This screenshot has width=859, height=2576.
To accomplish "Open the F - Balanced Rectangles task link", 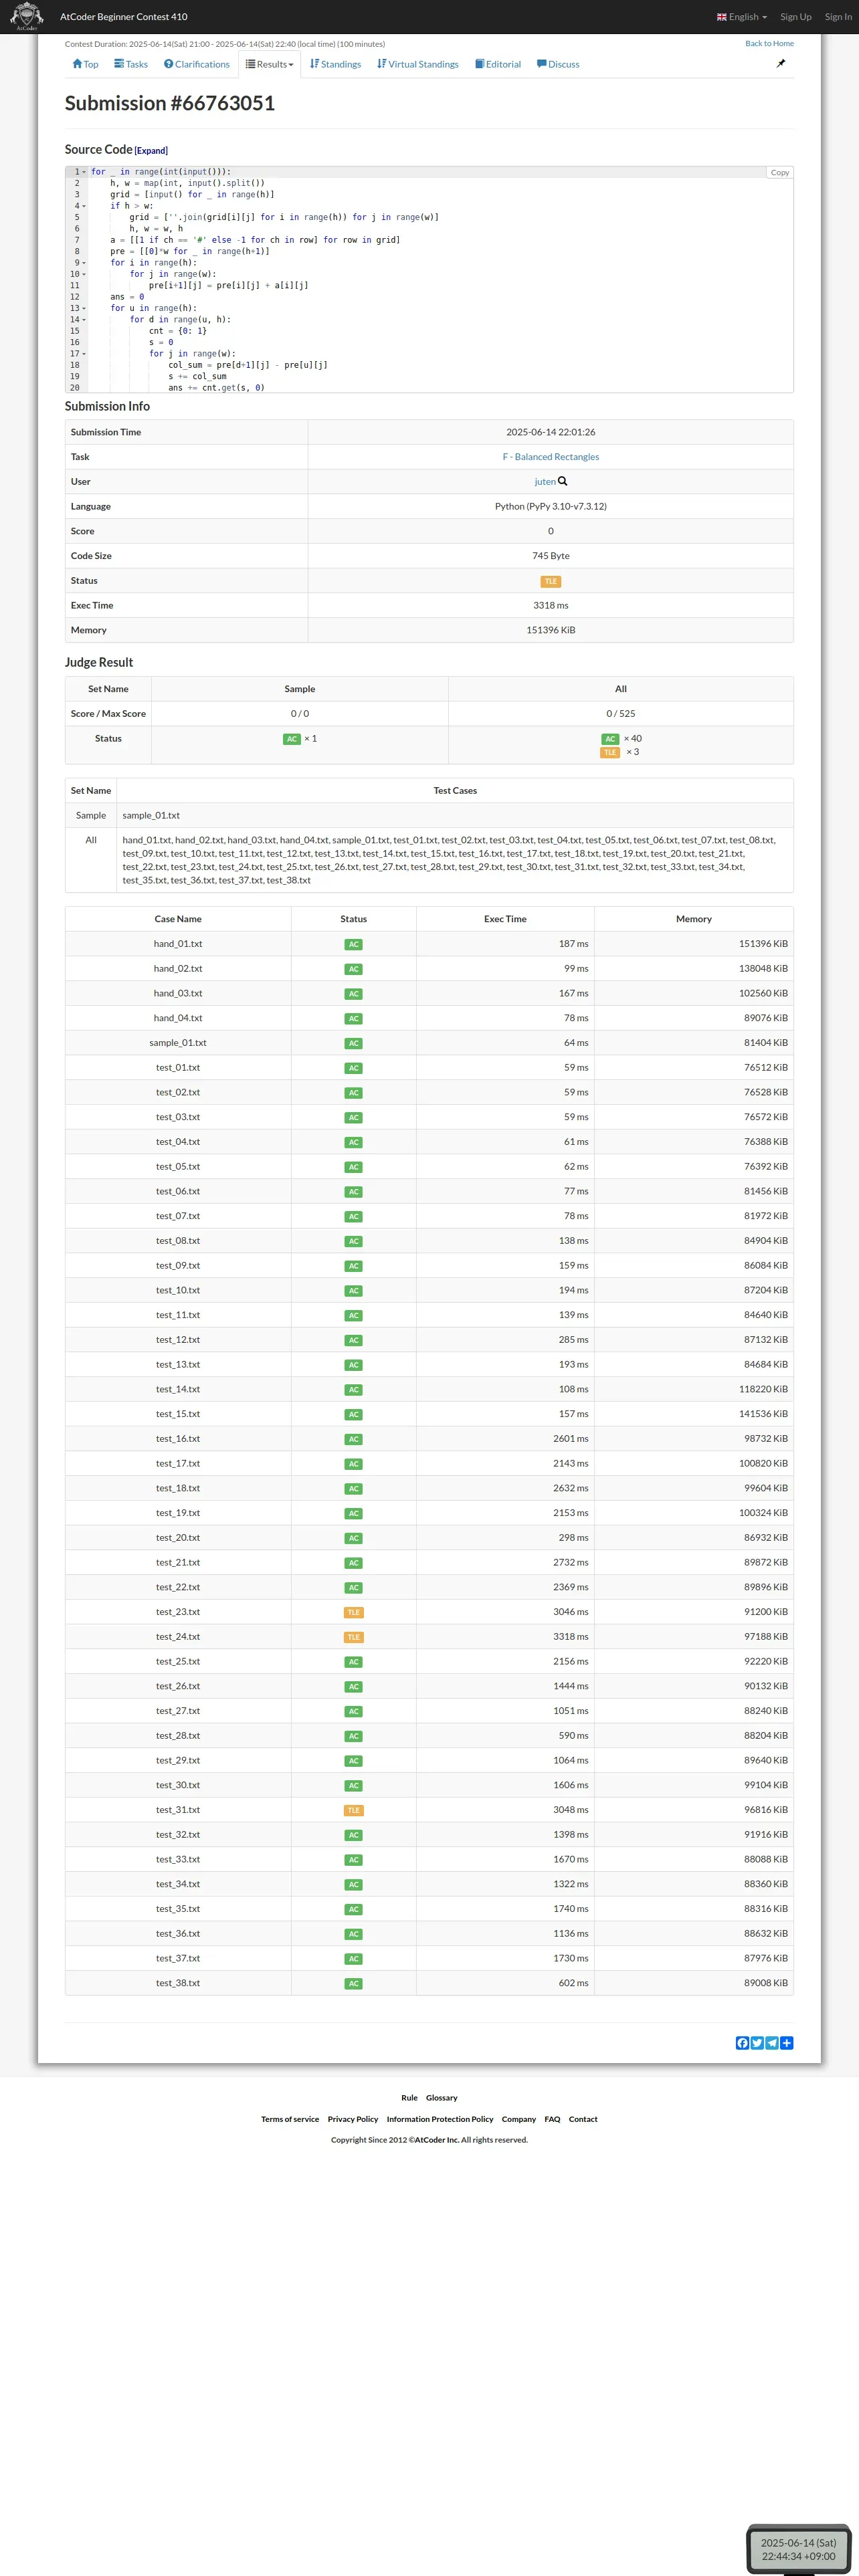I will 551,457.
